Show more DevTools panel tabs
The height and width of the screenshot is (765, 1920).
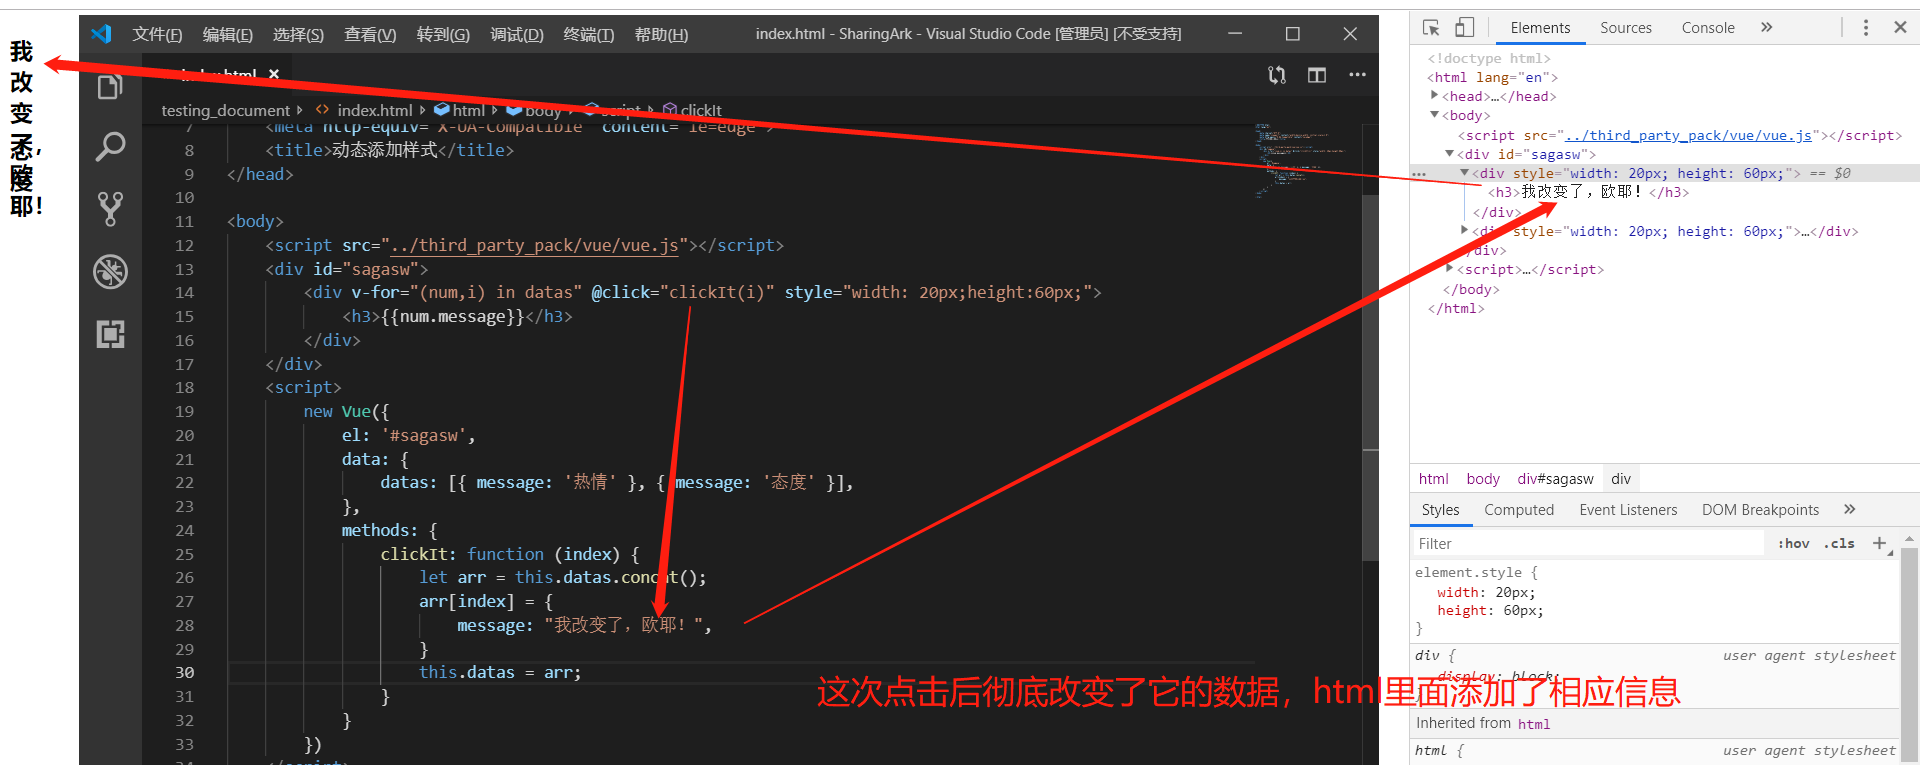tap(1767, 28)
